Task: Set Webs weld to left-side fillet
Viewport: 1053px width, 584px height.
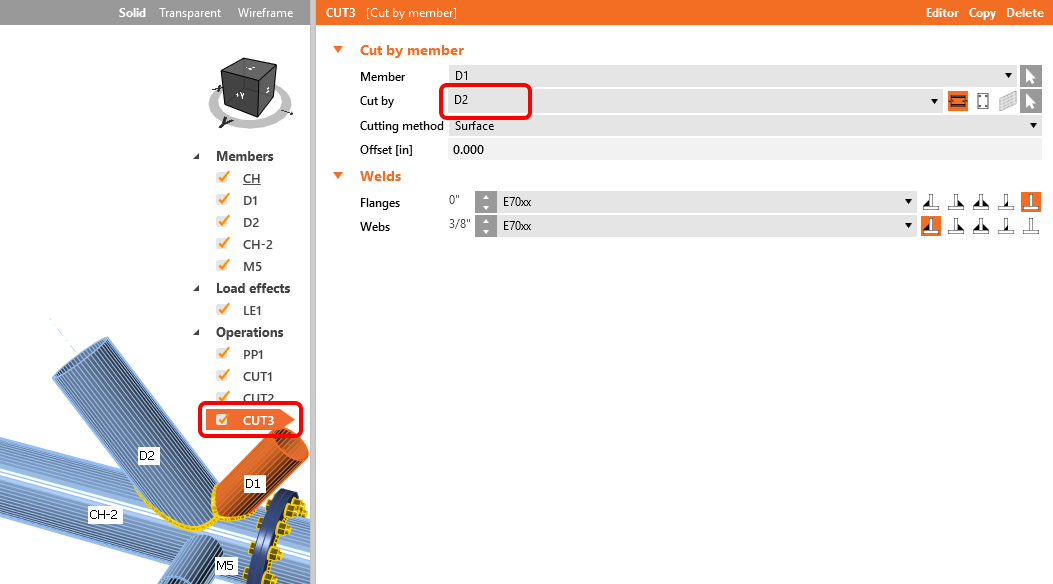Action: 931,226
